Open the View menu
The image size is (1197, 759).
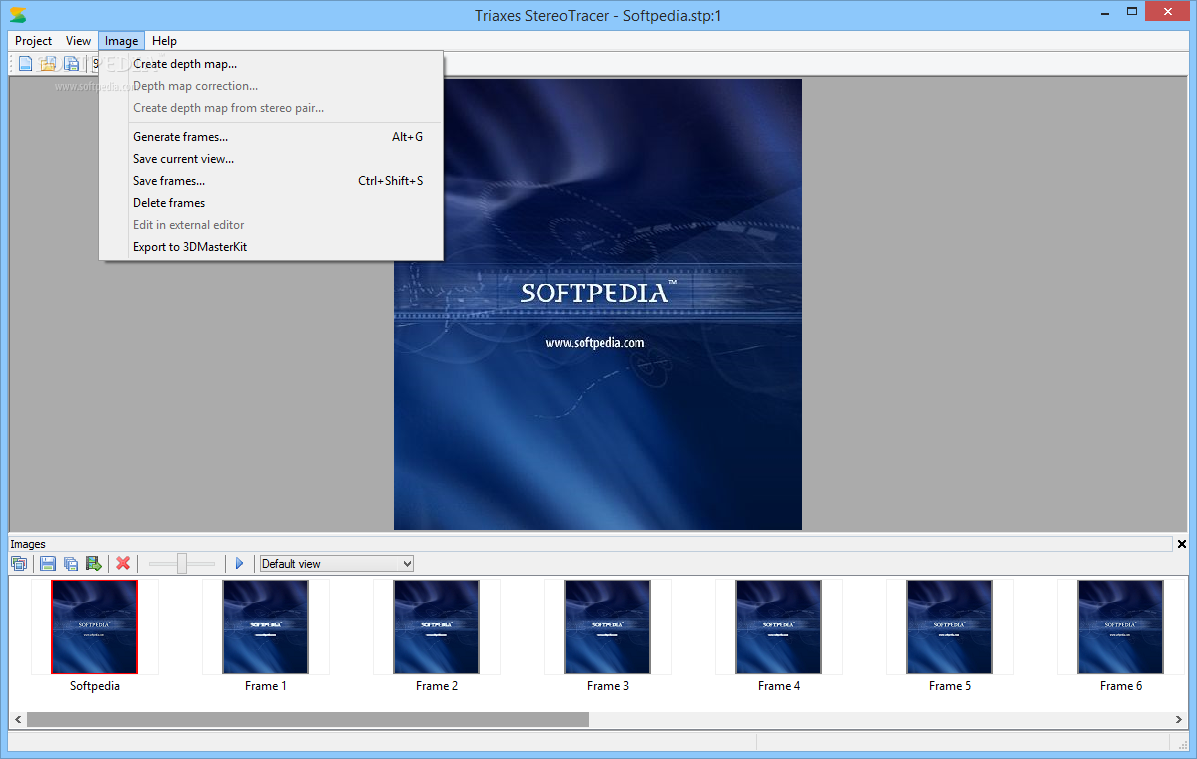(x=78, y=41)
